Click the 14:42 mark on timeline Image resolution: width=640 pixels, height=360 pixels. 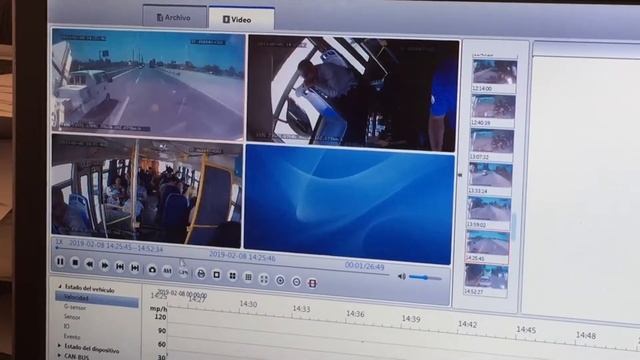(x=467, y=324)
